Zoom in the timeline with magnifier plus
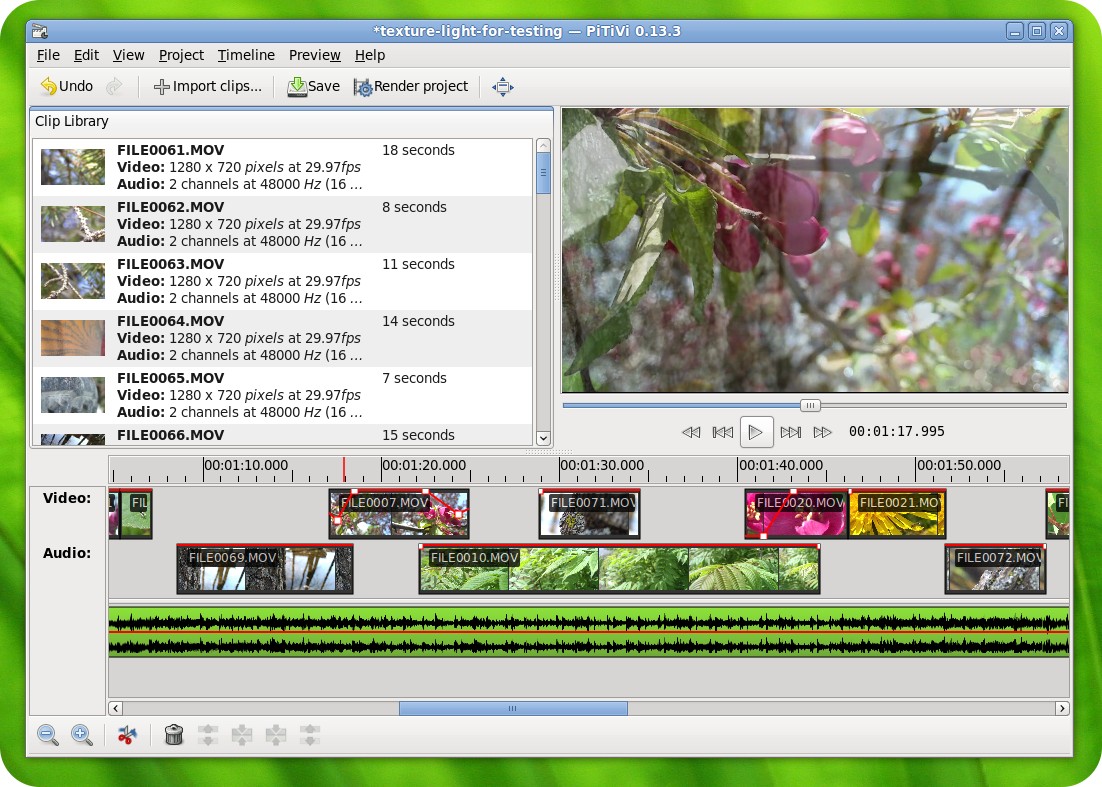Viewport: 1102px width, 787px height. [x=82, y=735]
